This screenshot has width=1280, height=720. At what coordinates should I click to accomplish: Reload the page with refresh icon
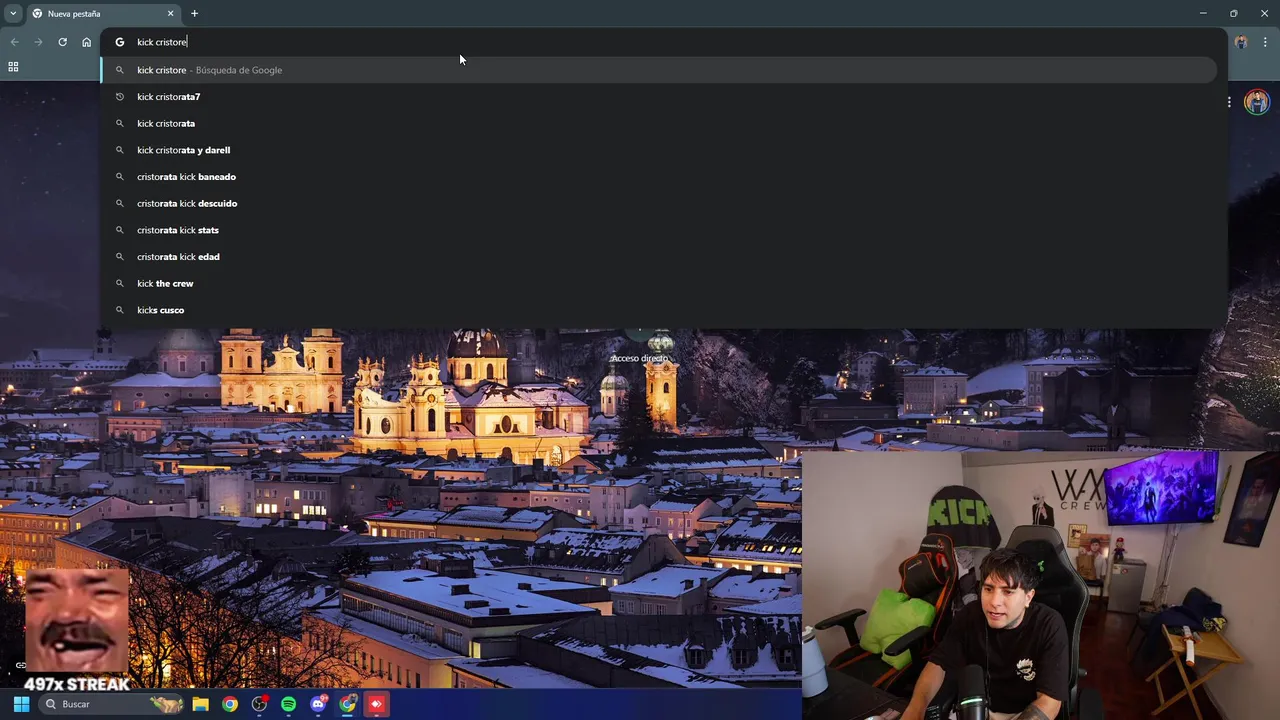pyautogui.click(x=62, y=42)
